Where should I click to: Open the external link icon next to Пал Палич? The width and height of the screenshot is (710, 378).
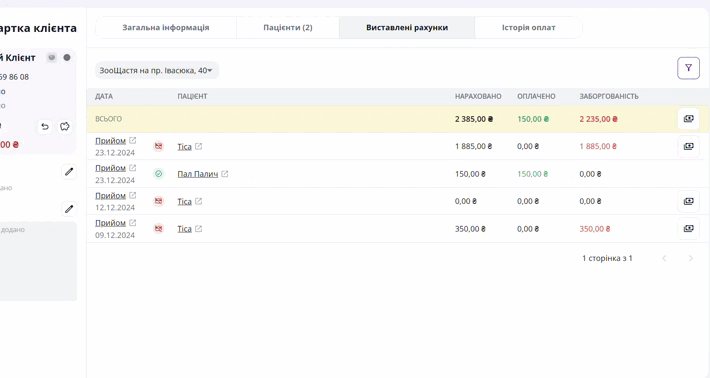225,174
